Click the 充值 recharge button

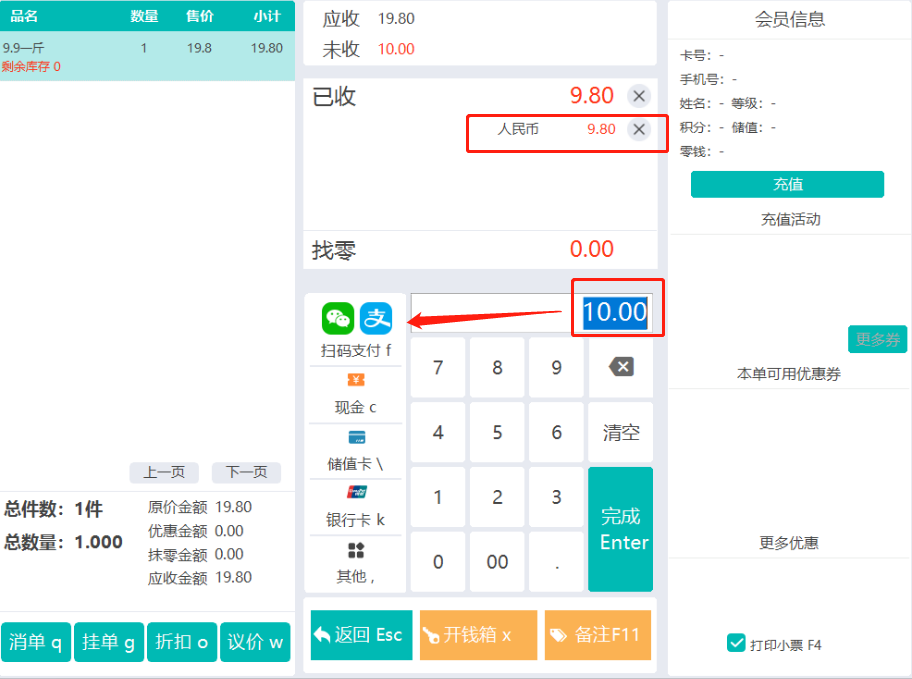[x=788, y=184]
